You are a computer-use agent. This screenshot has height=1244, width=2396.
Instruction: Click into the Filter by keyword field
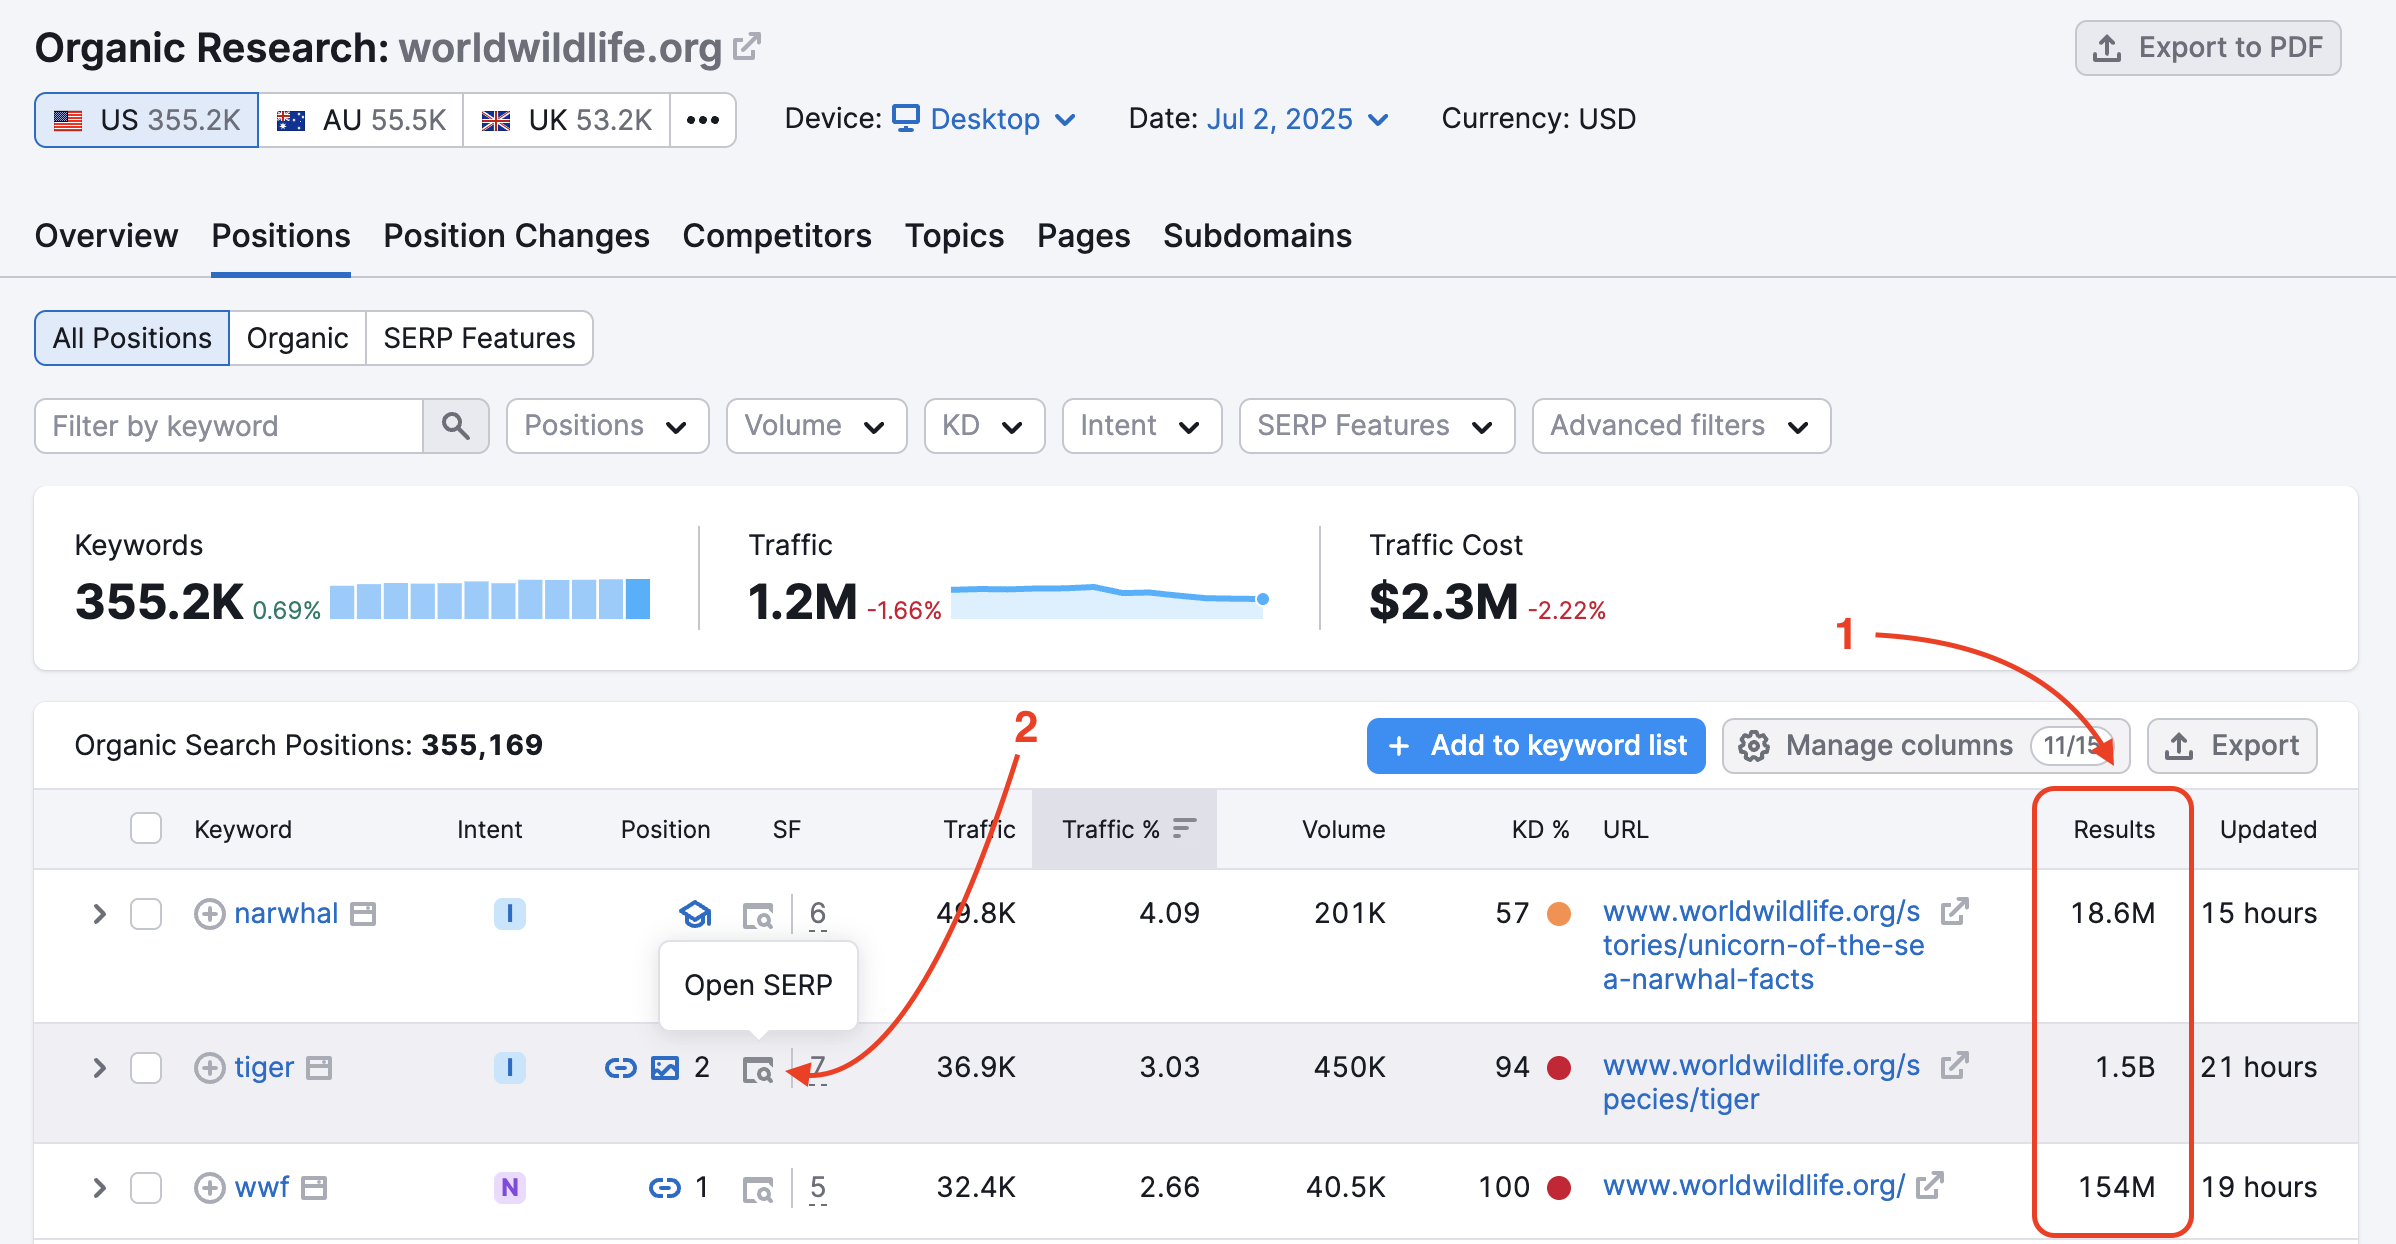230,426
